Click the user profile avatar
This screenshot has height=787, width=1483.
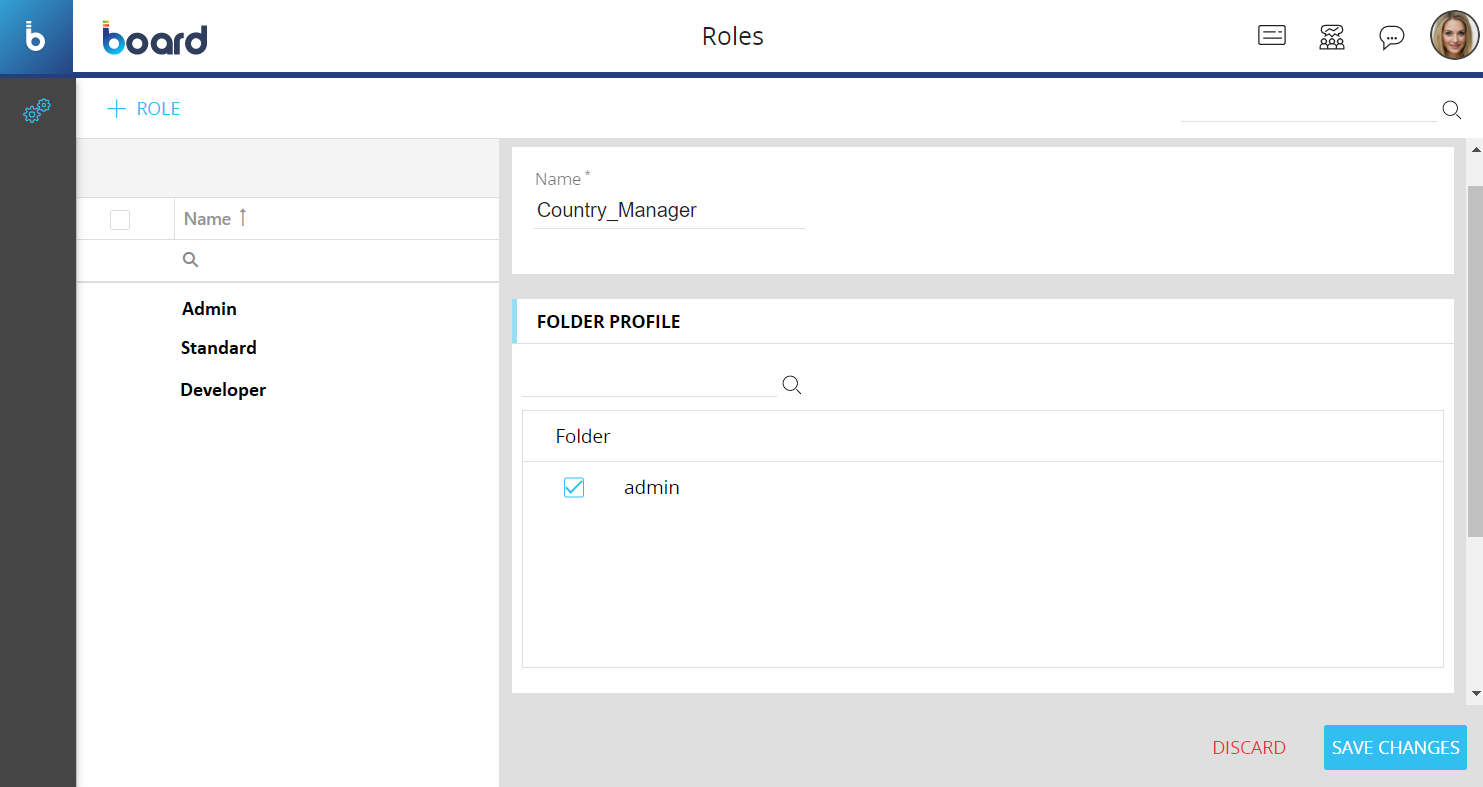[x=1454, y=37]
